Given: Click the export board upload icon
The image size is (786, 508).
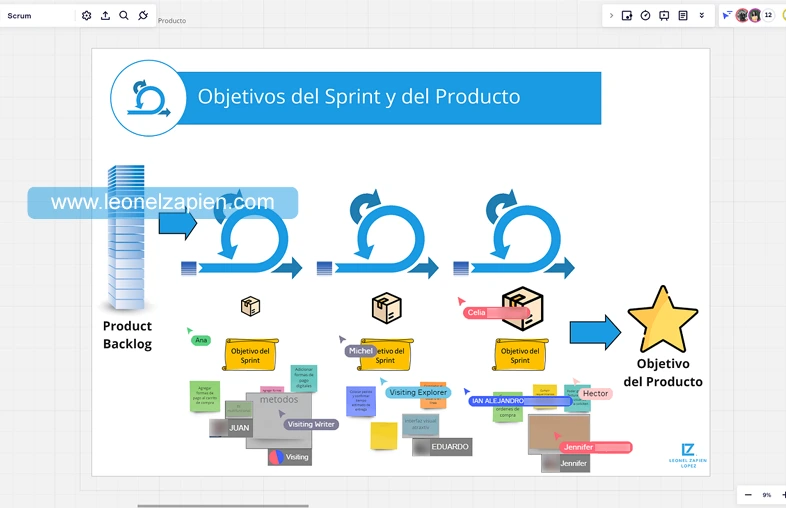Looking at the screenshot, I should tap(105, 16).
